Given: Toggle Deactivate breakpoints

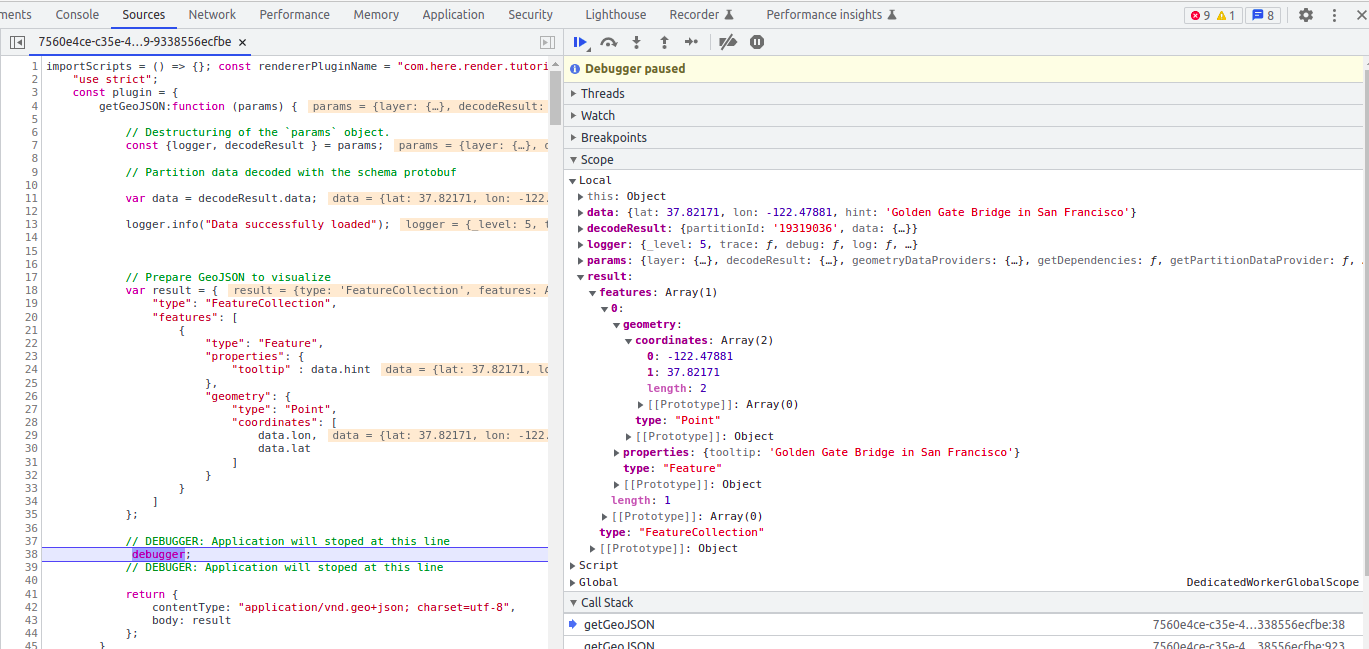Looking at the screenshot, I should 728,43.
